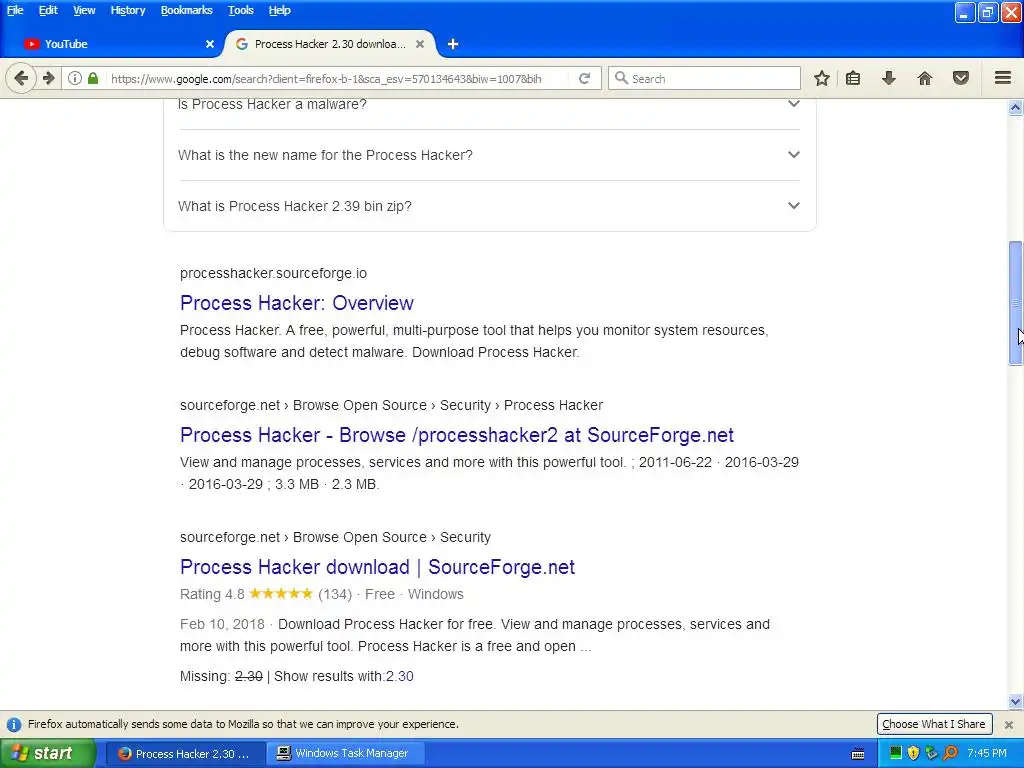Bookmark this page with the star icon
This screenshot has width=1024, height=768.
click(822, 78)
